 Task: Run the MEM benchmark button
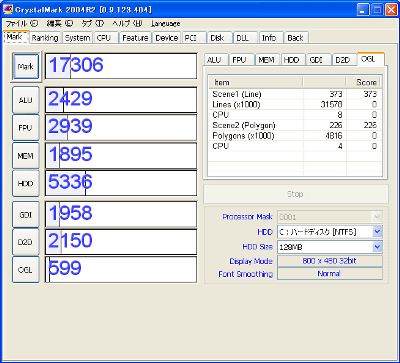click(26, 156)
